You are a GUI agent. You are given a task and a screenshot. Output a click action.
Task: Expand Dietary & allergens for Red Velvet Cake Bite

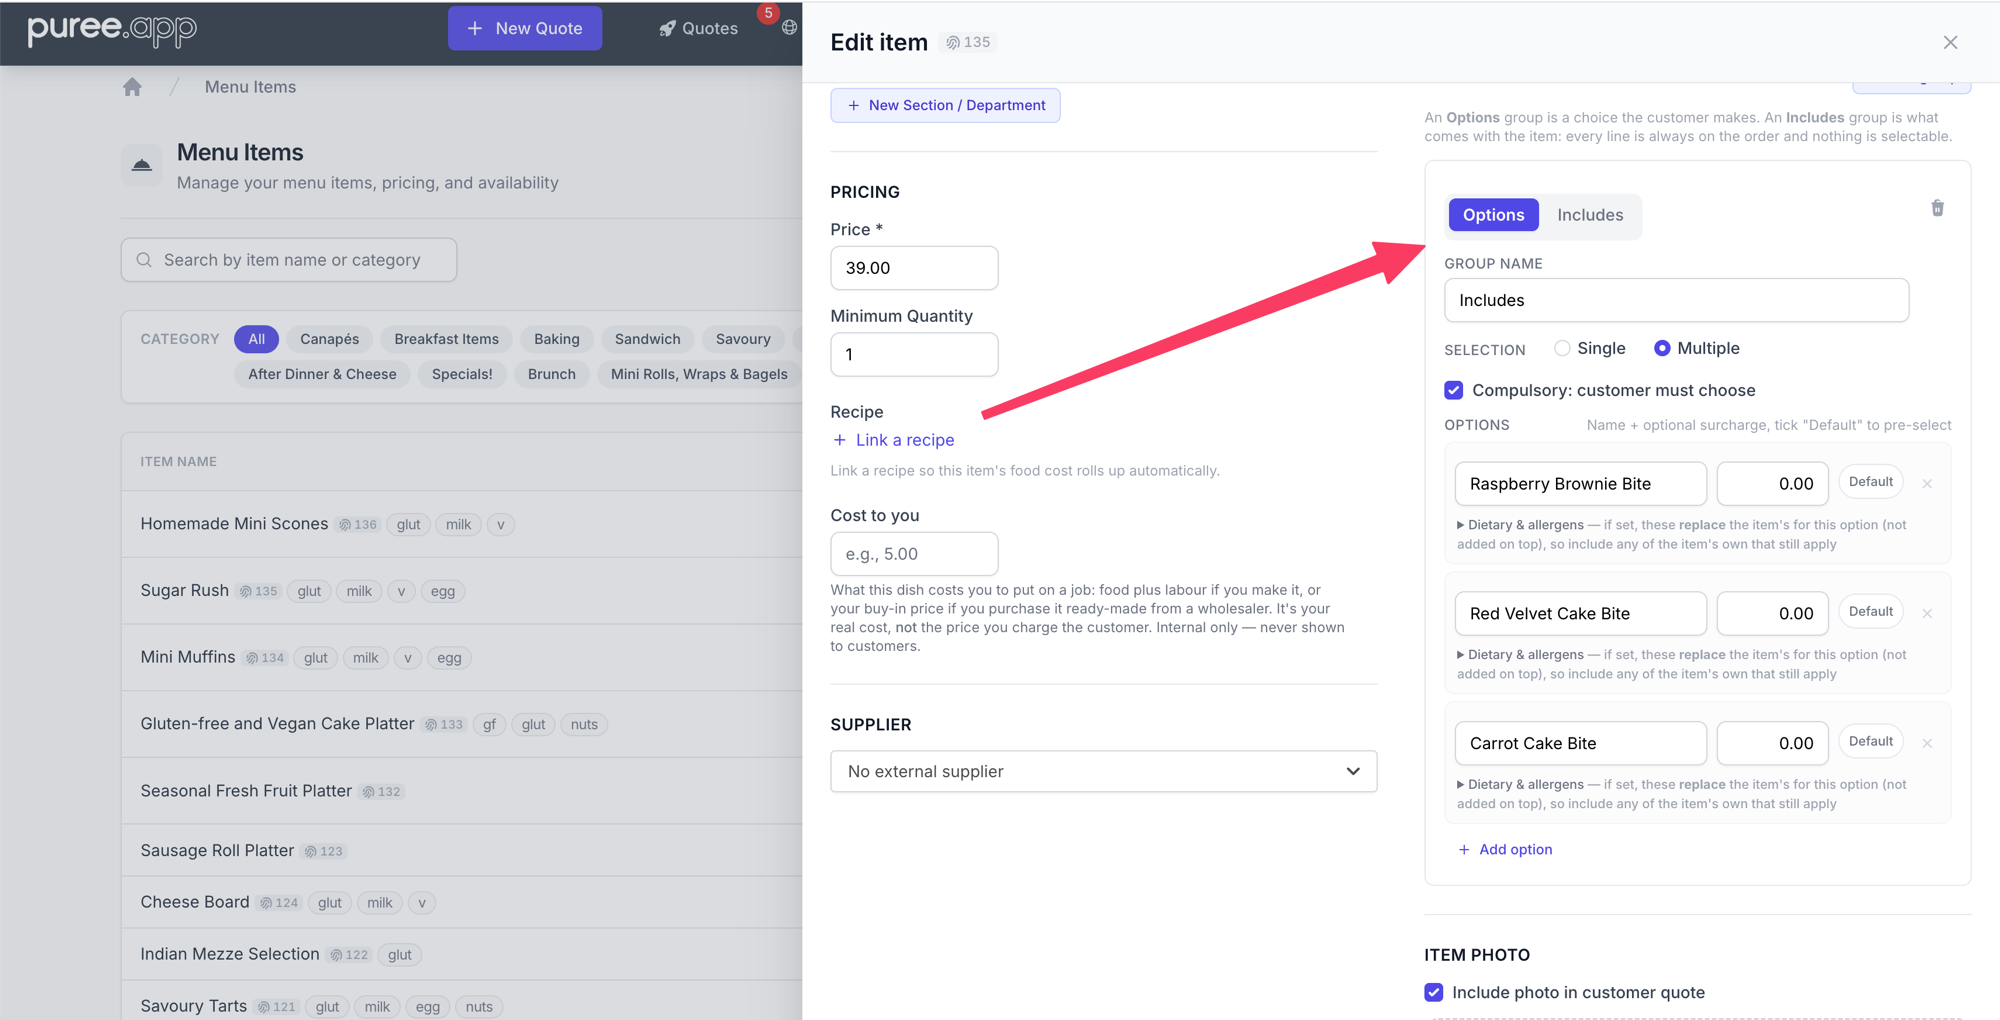pos(1520,655)
